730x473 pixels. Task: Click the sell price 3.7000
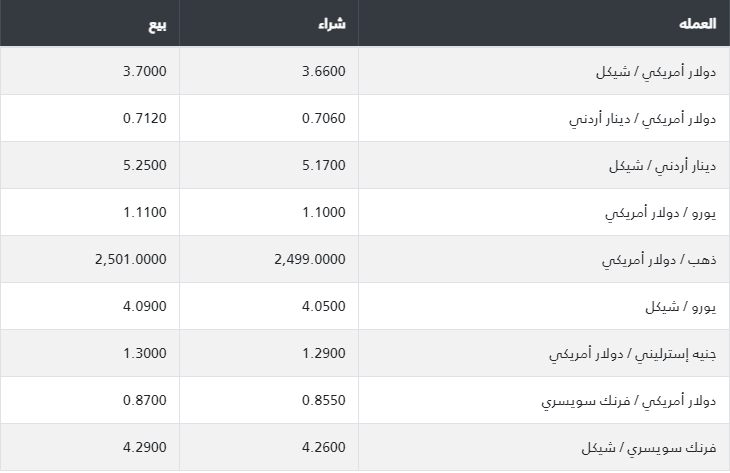(x=144, y=71)
